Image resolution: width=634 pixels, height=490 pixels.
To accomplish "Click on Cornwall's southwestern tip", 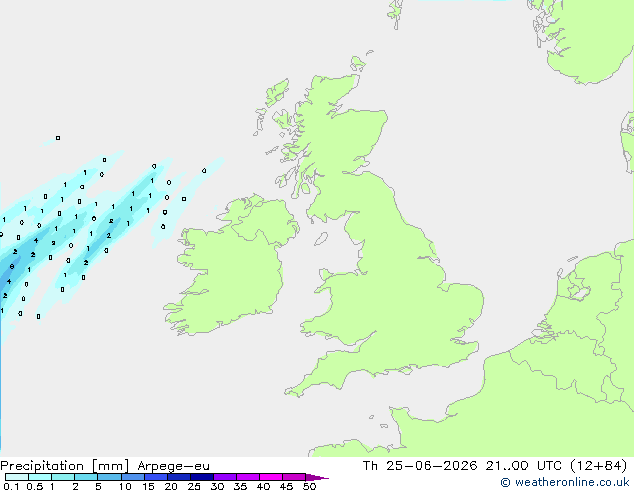I will tap(292, 391).
